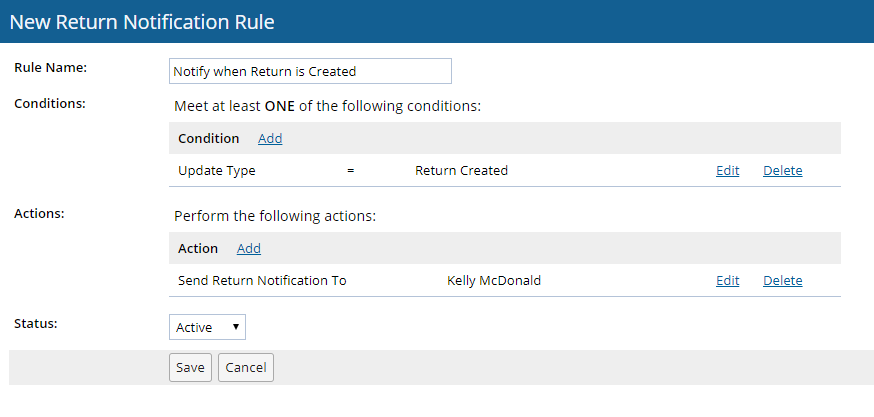
Task: Edit the Update Type condition
Action: point(727,171)
